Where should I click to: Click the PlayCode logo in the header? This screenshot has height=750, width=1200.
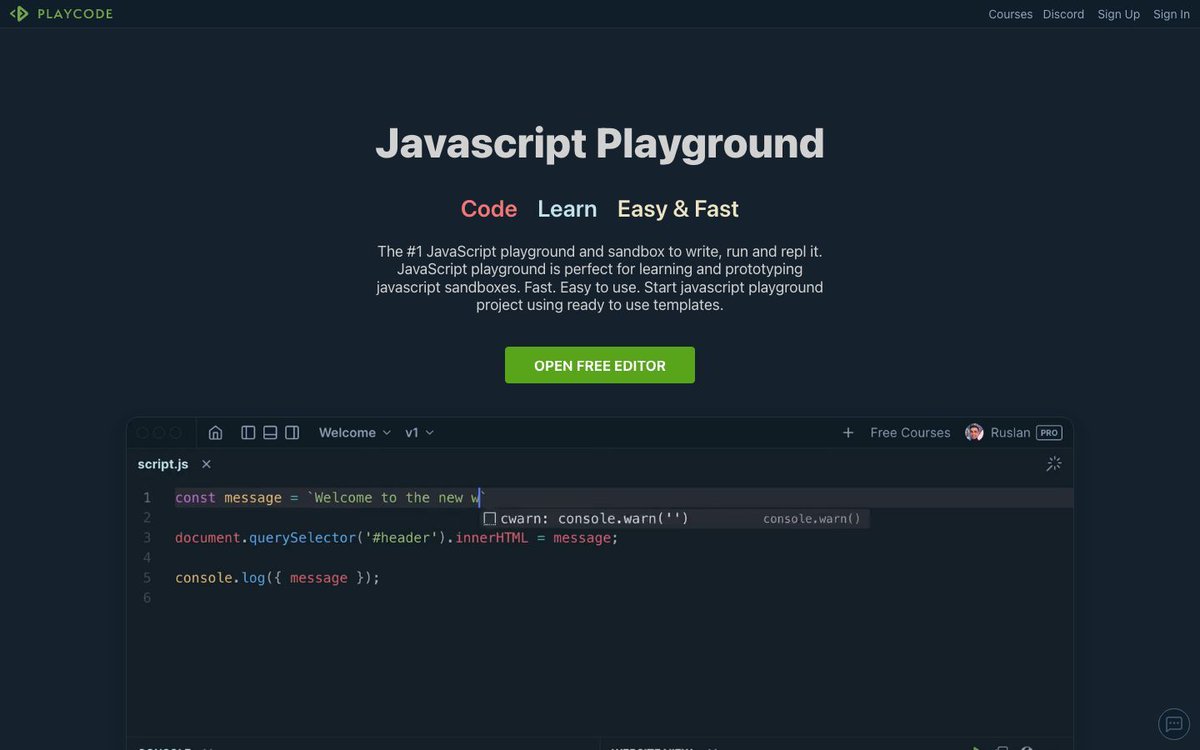61,13
